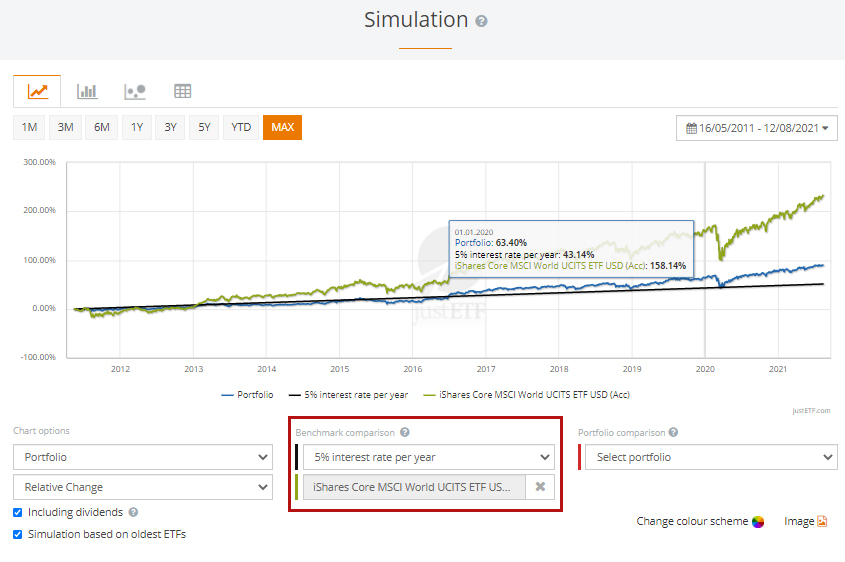Show the table view icon
The image size is (845, 562).
[182, 91]
